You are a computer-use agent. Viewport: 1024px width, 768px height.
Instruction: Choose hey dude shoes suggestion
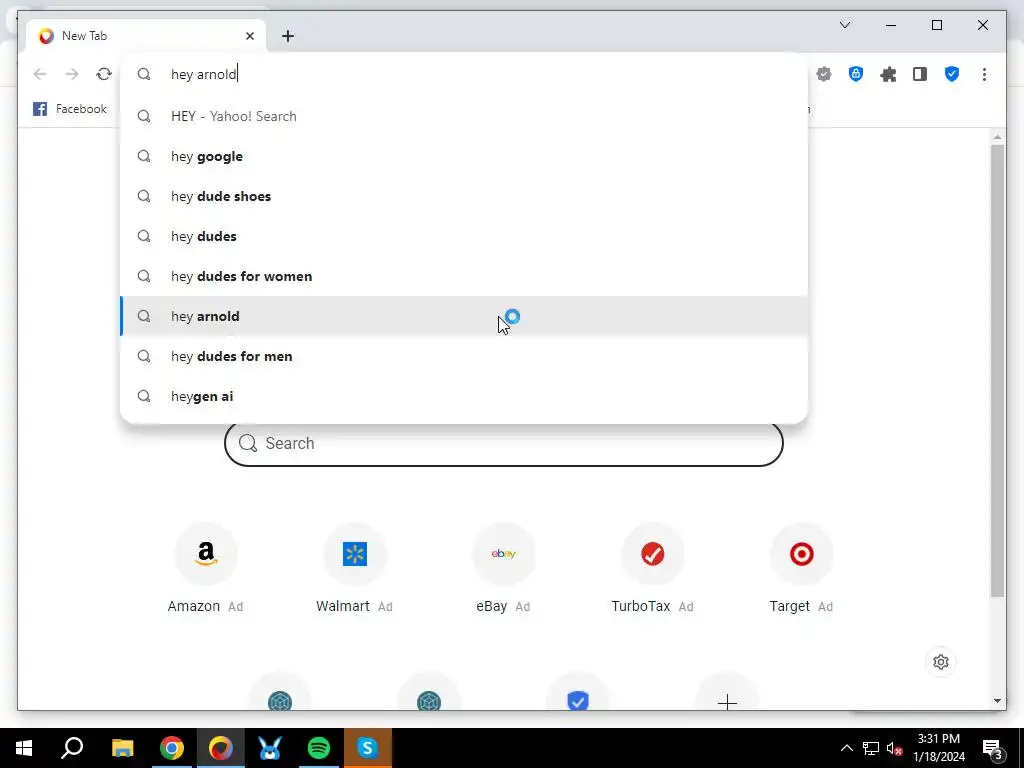coord(464,196)
